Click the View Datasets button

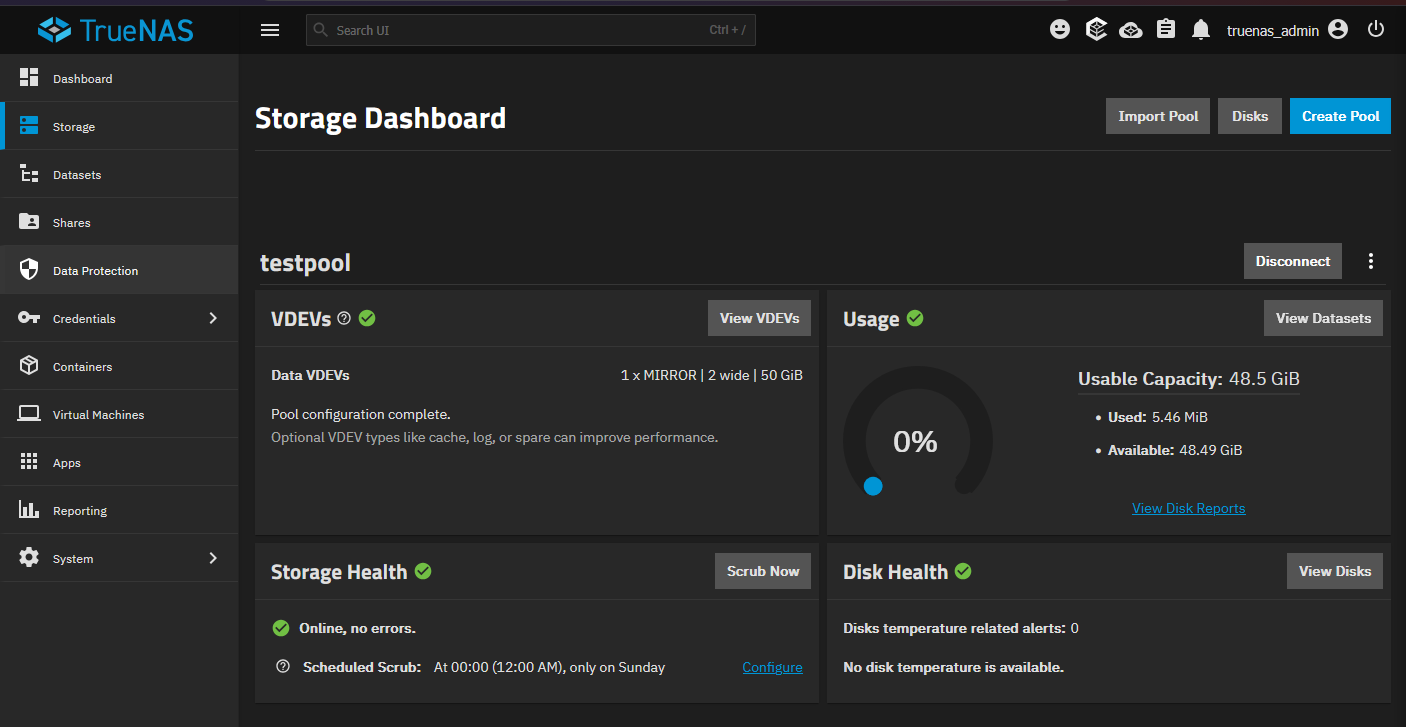point(1323,318)
